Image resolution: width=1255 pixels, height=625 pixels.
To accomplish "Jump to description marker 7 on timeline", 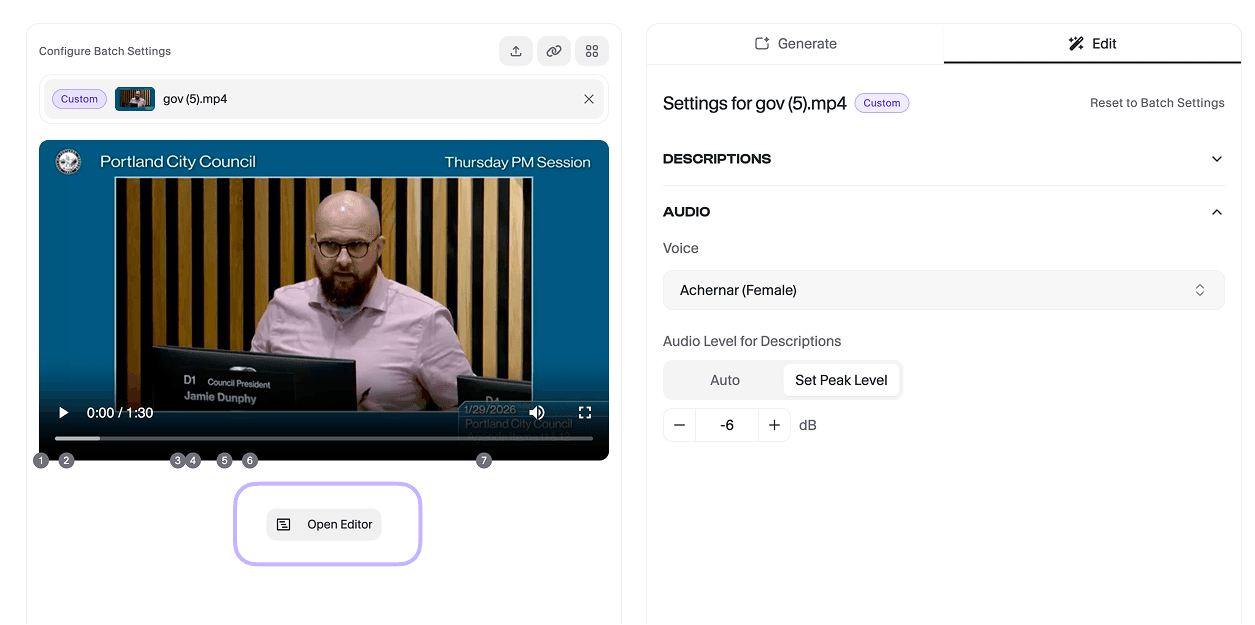I will coord(483,460).
